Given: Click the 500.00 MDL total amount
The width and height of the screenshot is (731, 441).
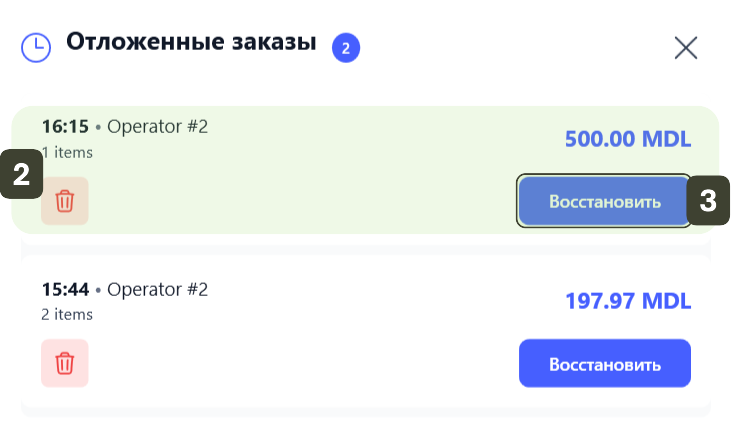Looking at the screenshot, I should tap(627, 139).
